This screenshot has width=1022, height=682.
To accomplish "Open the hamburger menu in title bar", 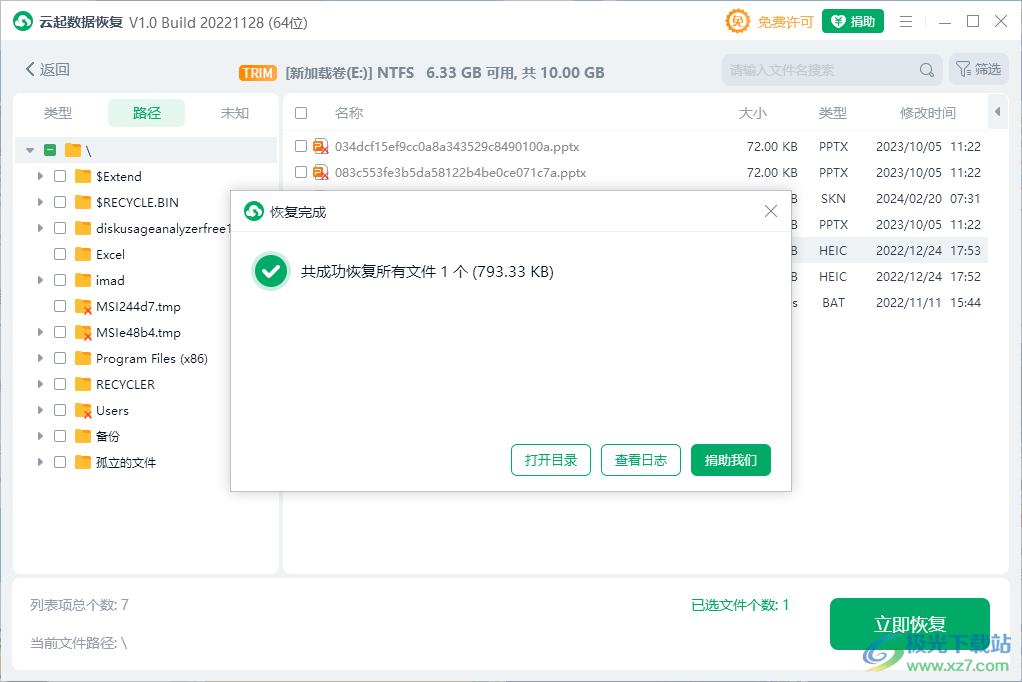I will (x=906, y=20).
